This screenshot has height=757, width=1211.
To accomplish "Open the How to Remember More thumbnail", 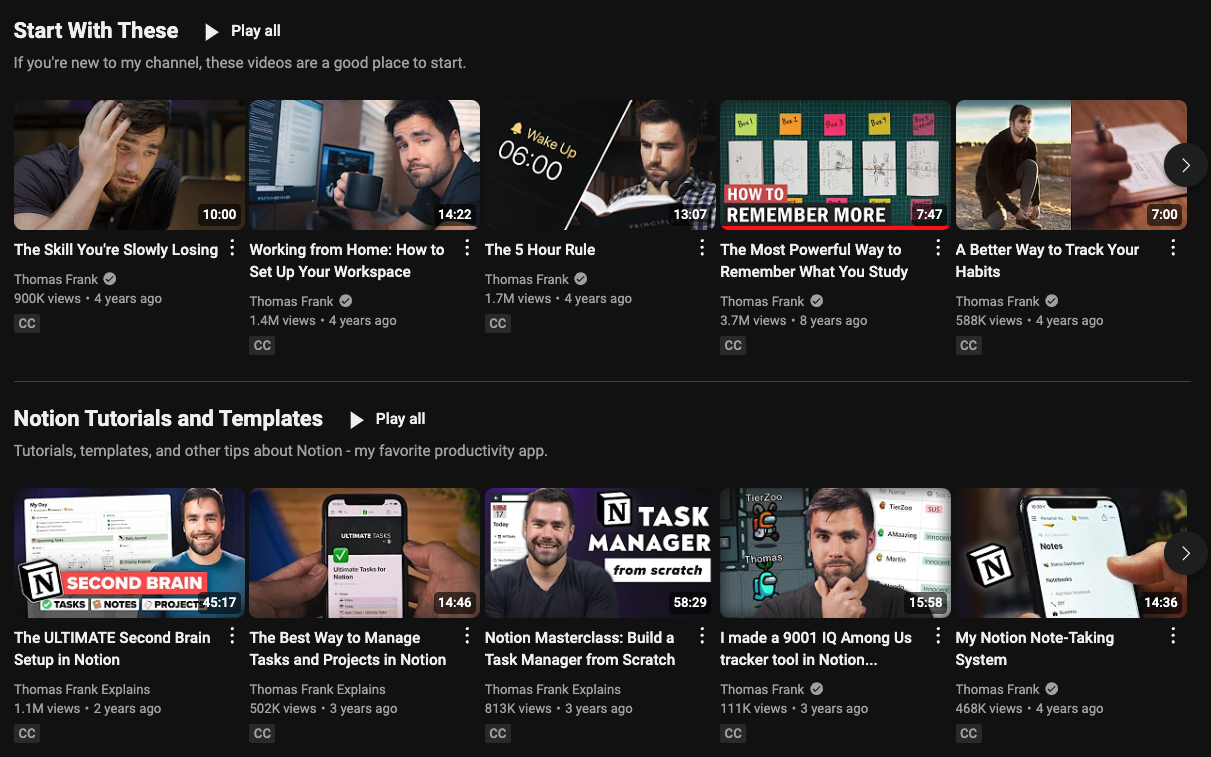I will [x=835, y=165].
